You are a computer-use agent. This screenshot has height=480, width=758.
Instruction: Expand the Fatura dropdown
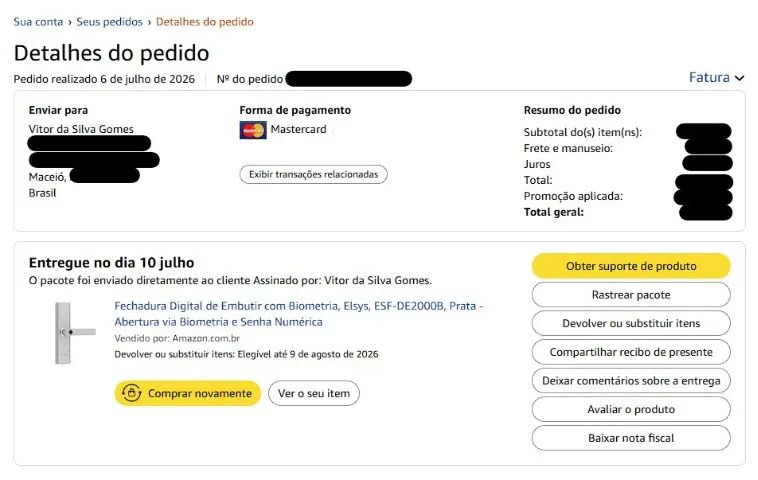pos(716,77)
